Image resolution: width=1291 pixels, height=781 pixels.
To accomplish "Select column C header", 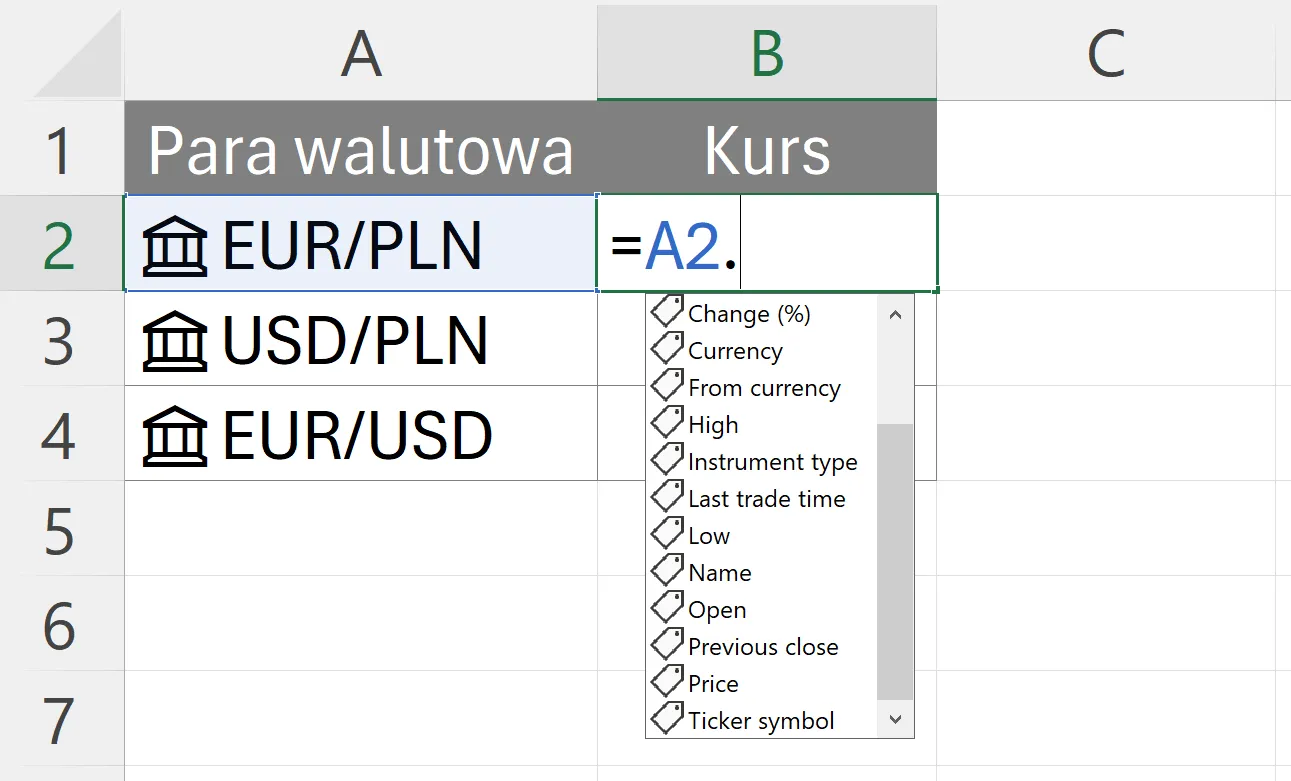I will [x=1106, y=53].
